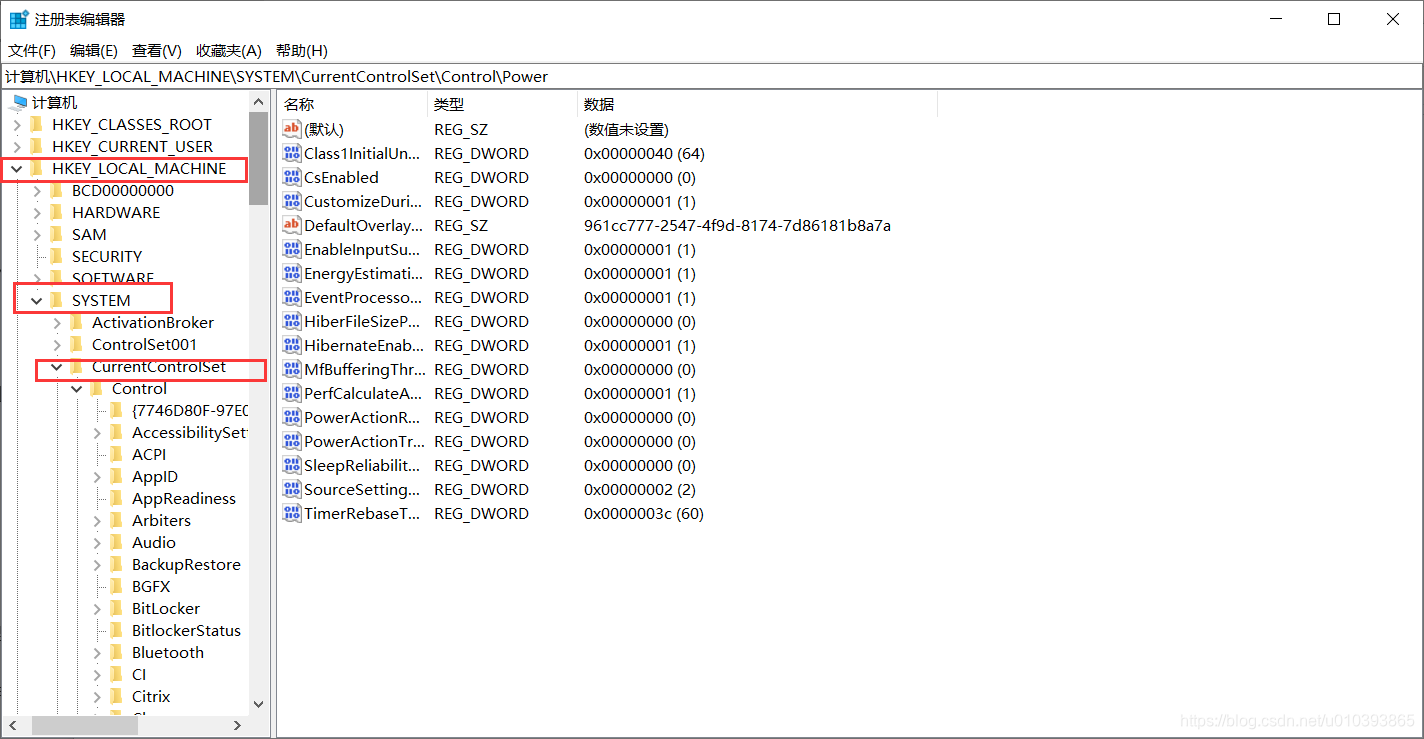The width and height of the screenshot is (1424, 739).
Task: Expand the HKEY_CLASSES_ROOT node
Action: point(17,125)
